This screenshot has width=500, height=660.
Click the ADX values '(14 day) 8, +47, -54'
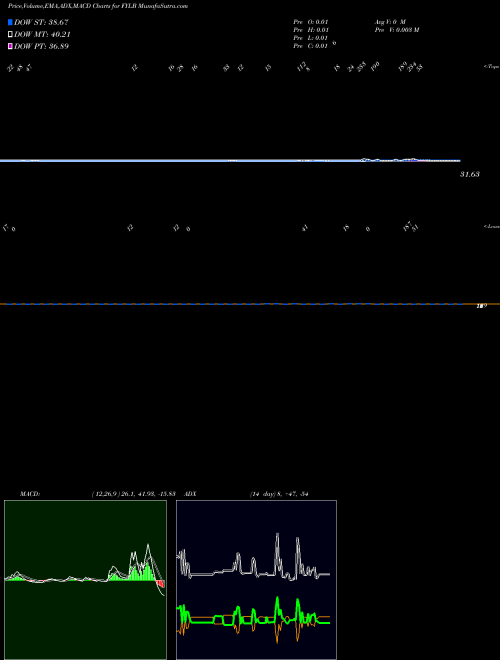click(279, 494)
